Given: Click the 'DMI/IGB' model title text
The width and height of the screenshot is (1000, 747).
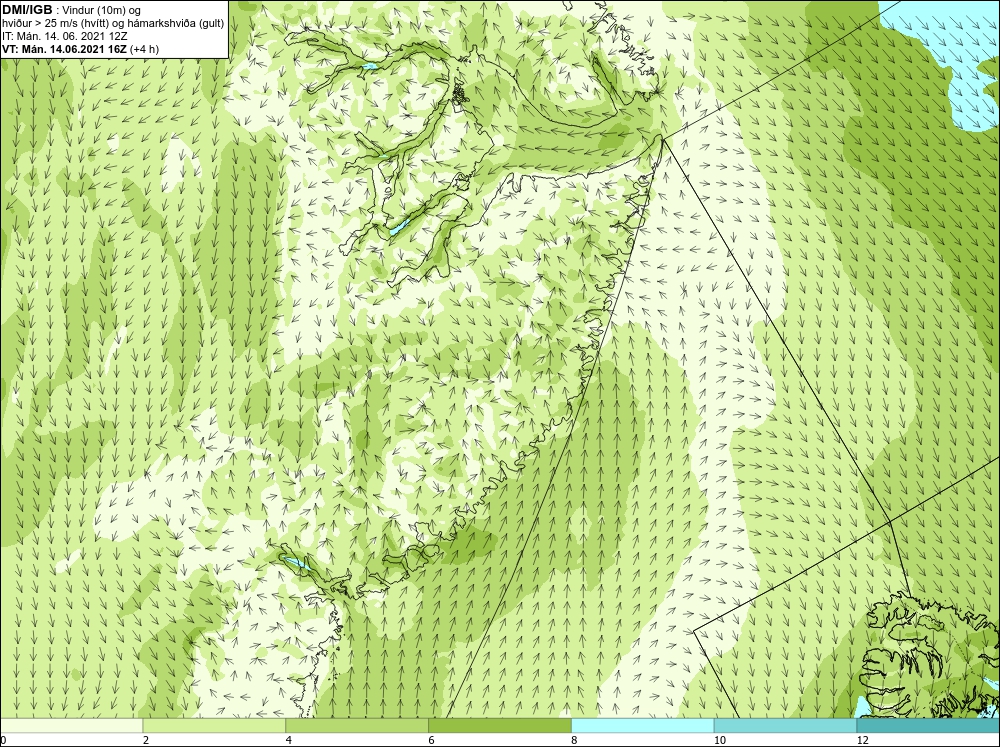Looking at the screenshot, I should [x=27, y=10].
